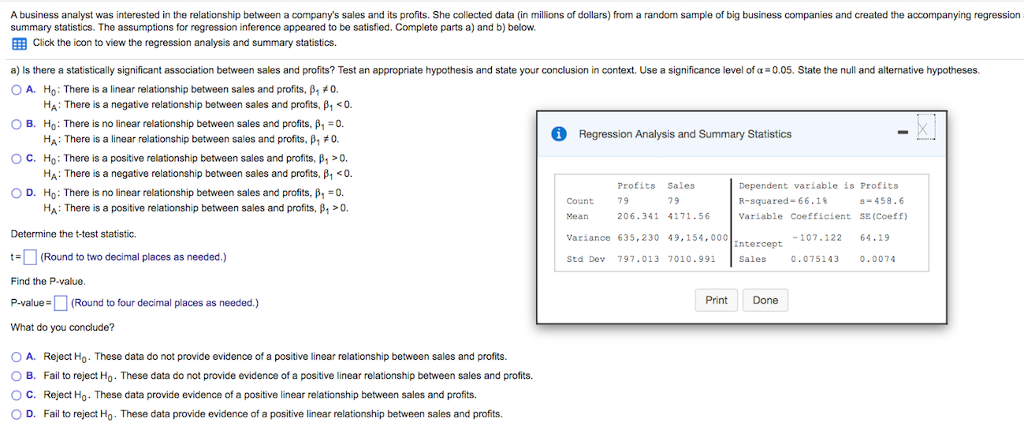Pick hypothesis option D with positive alternative

point(17,193)
